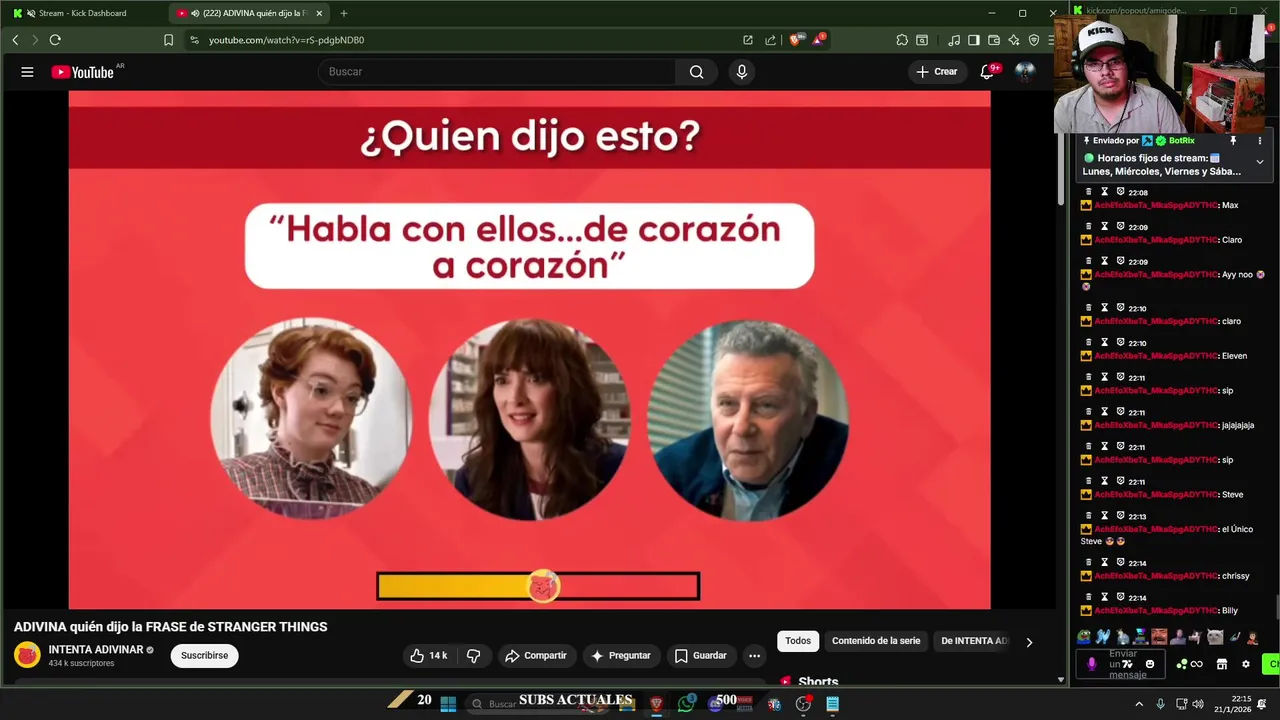This screenshot has height=720, width=1280.
Task: Click the YouTube page vertical scrollbar arrow
Action: [1061, 680]
